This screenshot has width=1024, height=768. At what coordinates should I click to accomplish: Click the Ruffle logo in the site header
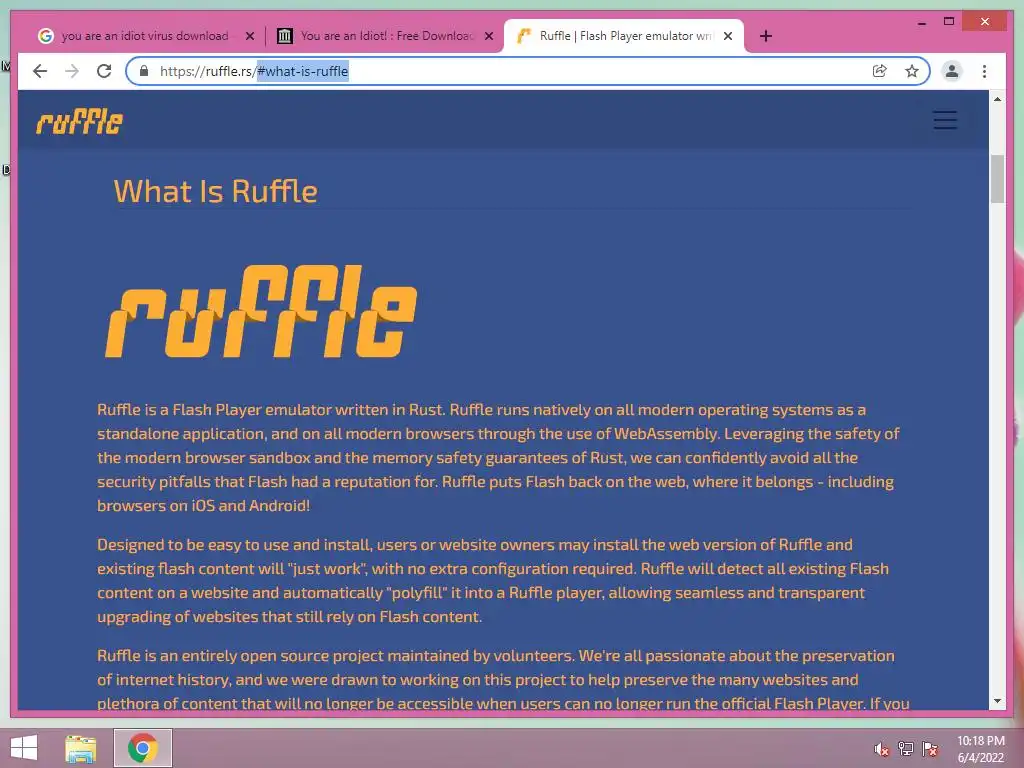(x=79, y=121)
